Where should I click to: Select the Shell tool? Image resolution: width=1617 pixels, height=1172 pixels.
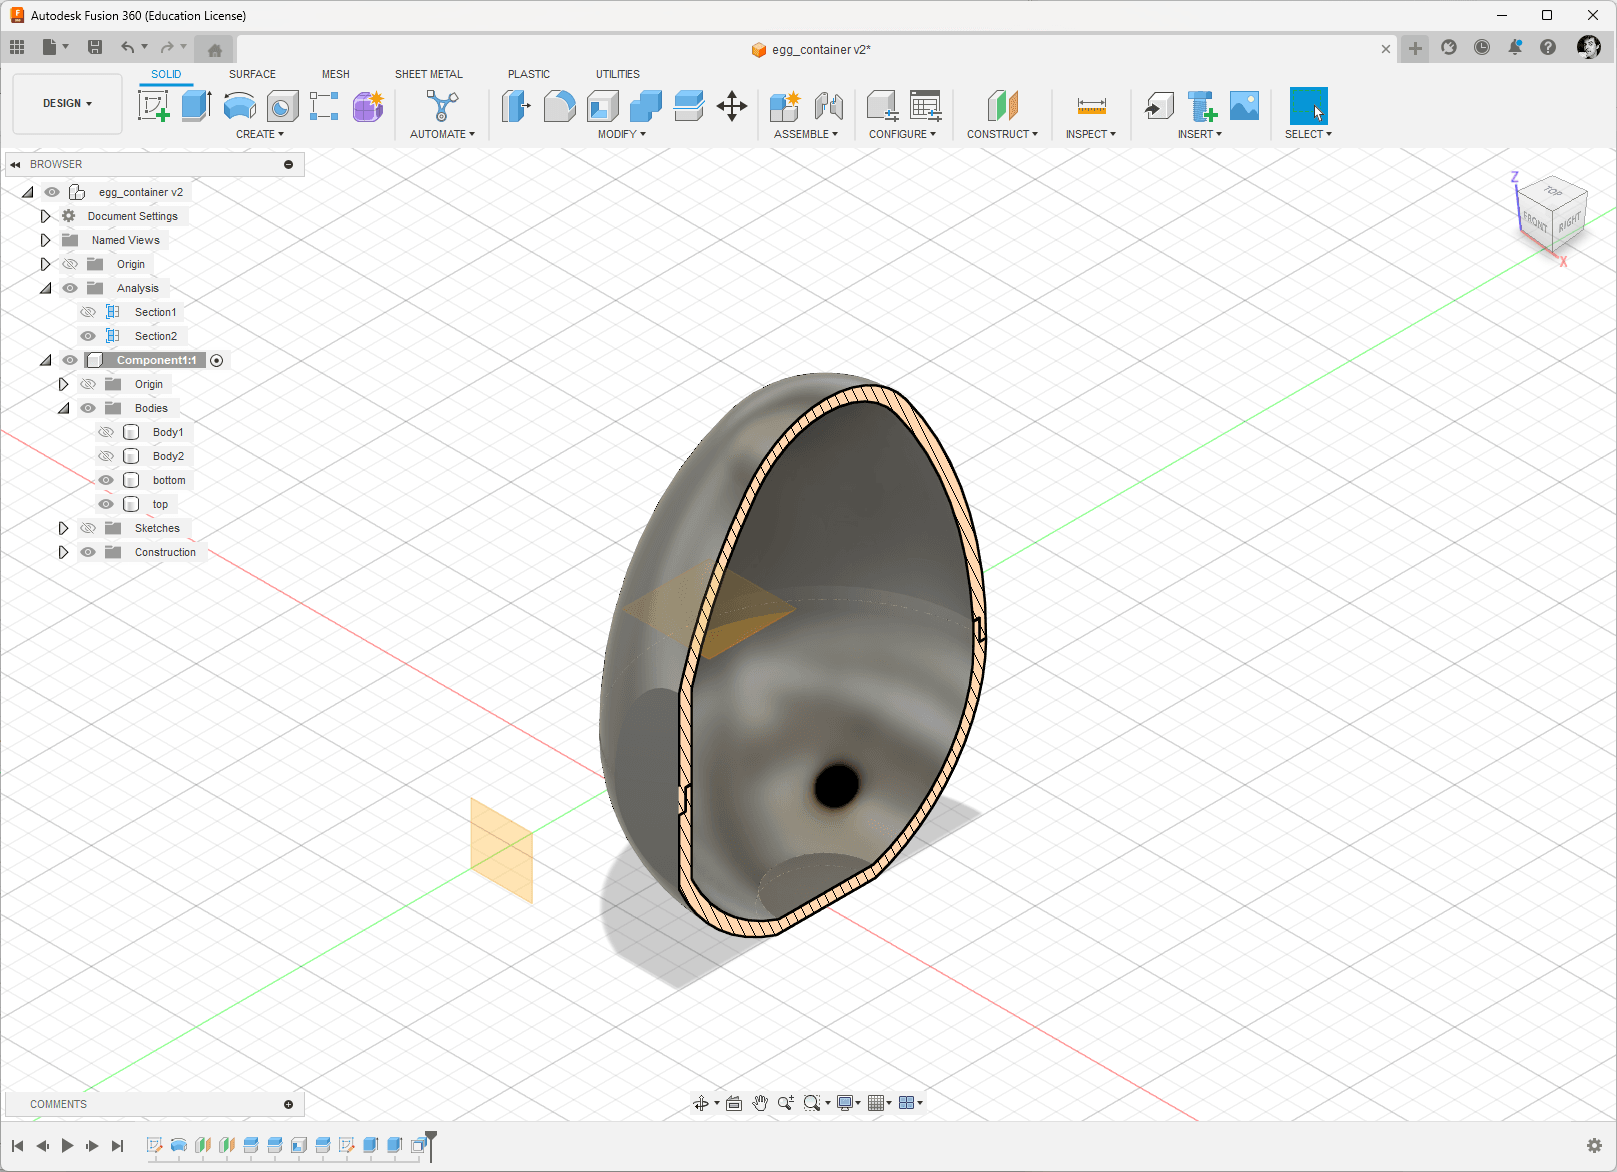602,105
